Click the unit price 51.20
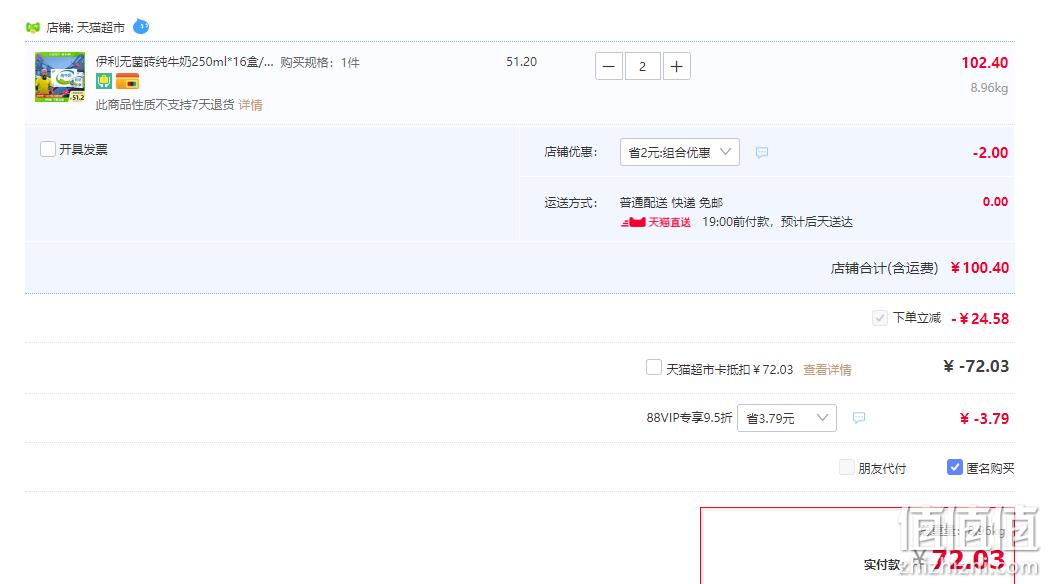Screen dimensions: 1048x584 point(521,61)
